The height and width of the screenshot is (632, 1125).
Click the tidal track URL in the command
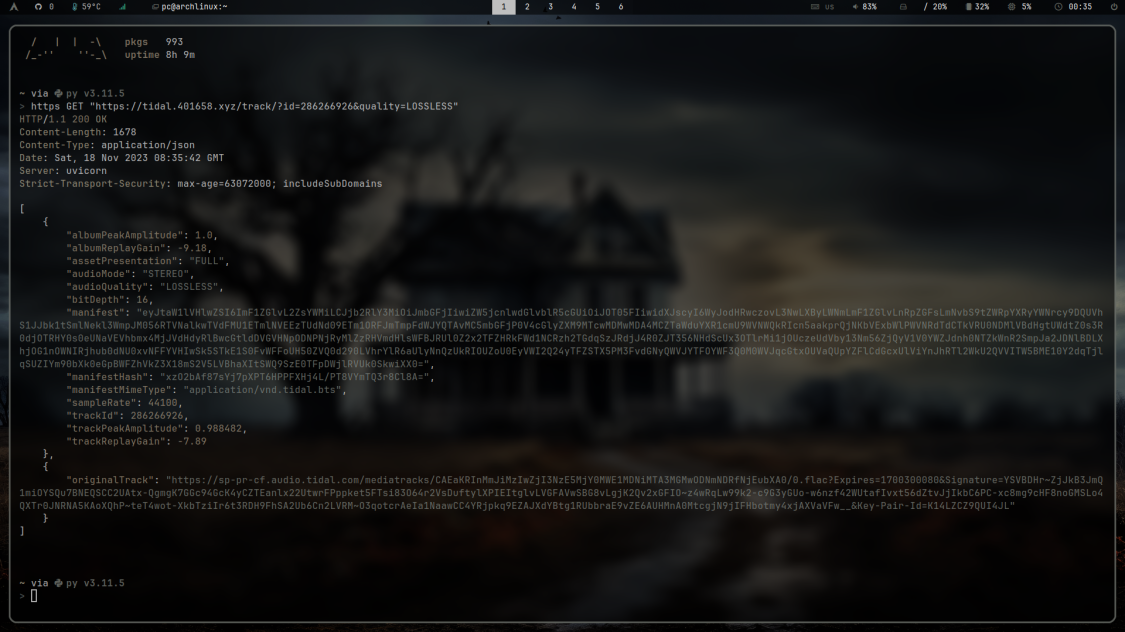(273, 106)
